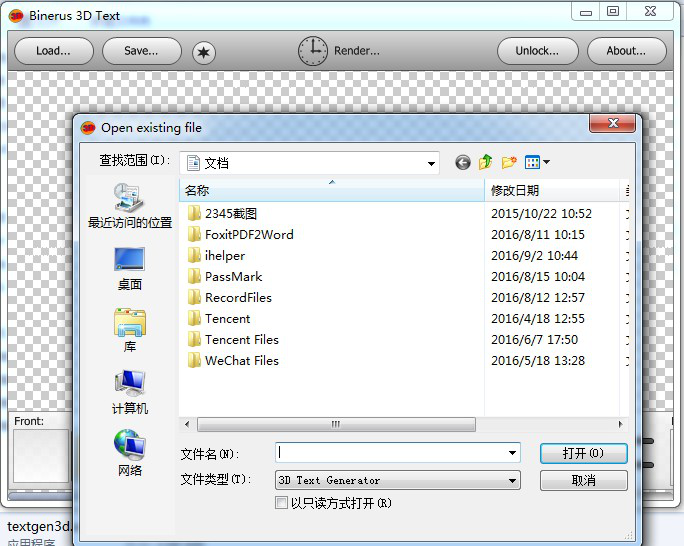Click date 2016/6/7 17:50

[x=534, y=339]
